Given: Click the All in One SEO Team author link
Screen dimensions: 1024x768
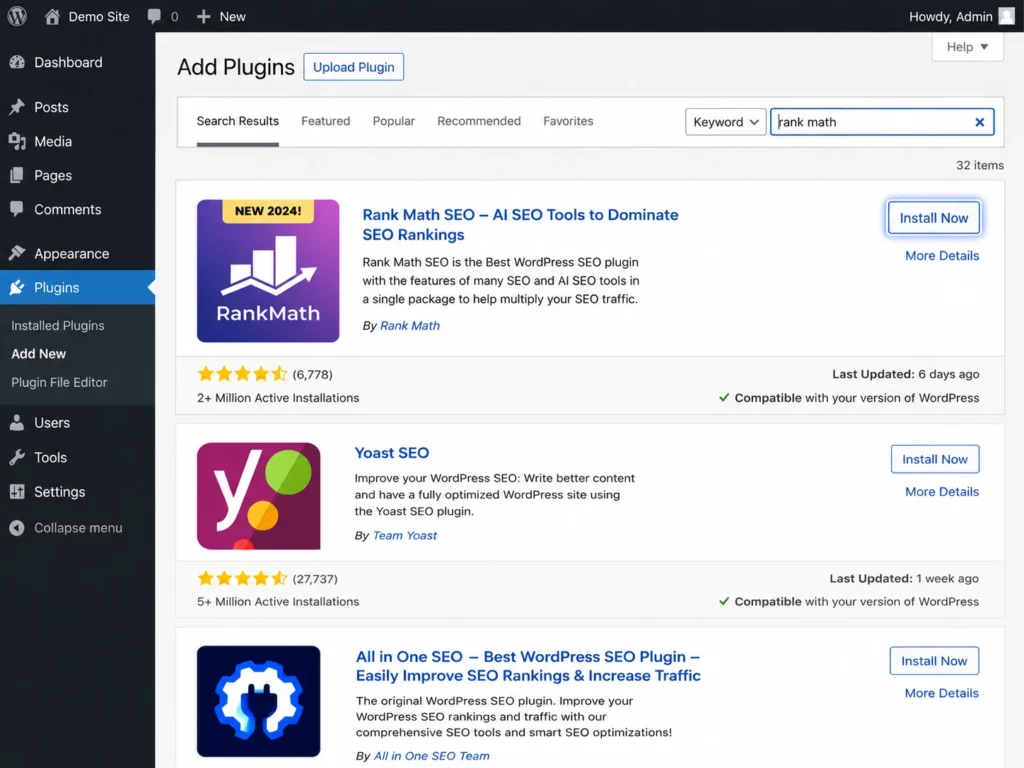Looking at the screenshot, I should click(431, 756).
